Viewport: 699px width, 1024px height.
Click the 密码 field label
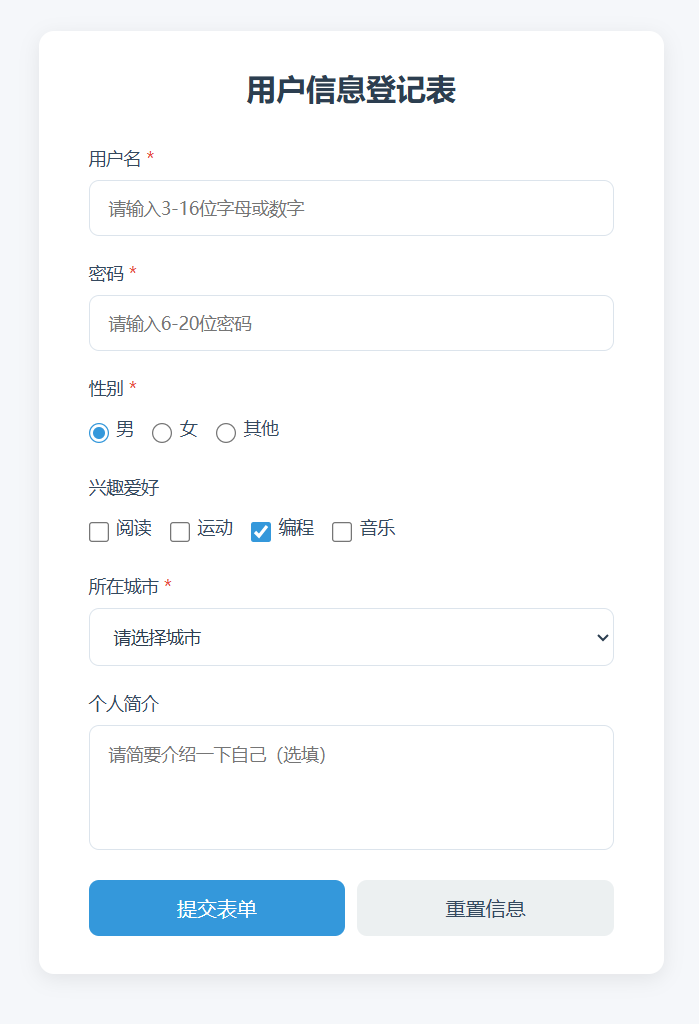tap(106, 273)
